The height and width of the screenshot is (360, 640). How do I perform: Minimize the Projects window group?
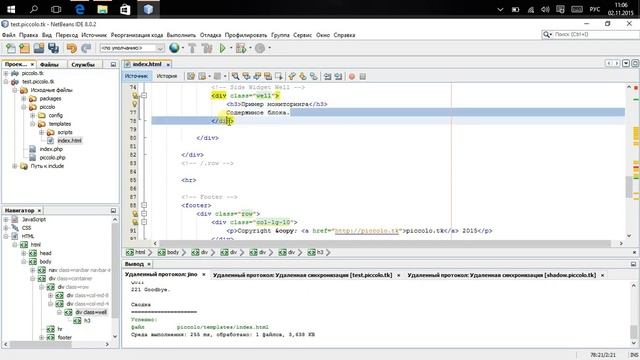[x=113, y=64]
